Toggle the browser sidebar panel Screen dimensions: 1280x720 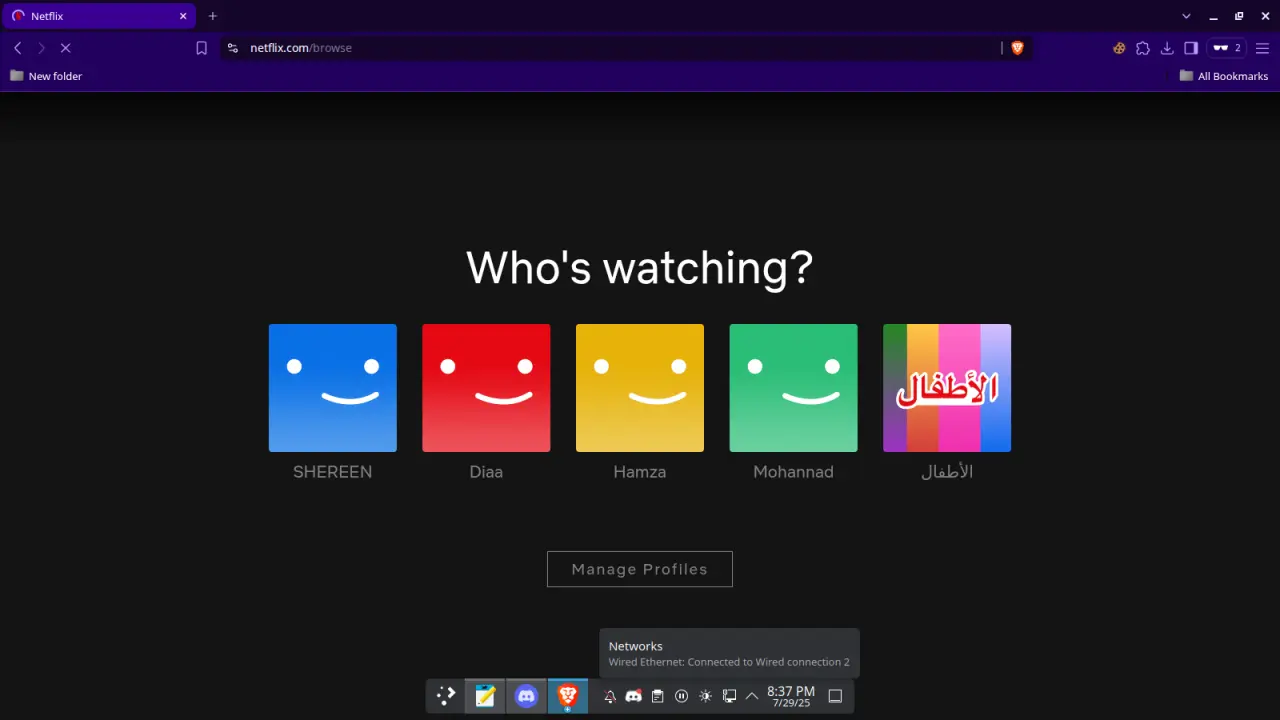(x=1191, y=48)
